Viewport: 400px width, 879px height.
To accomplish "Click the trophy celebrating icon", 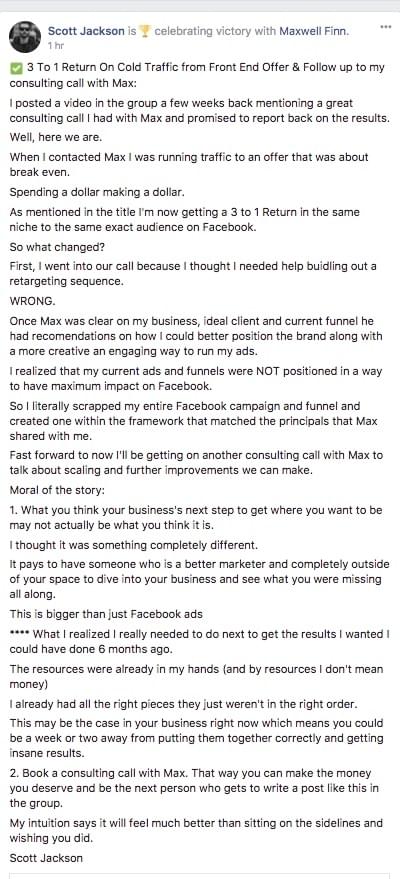I will pos(145,31).
